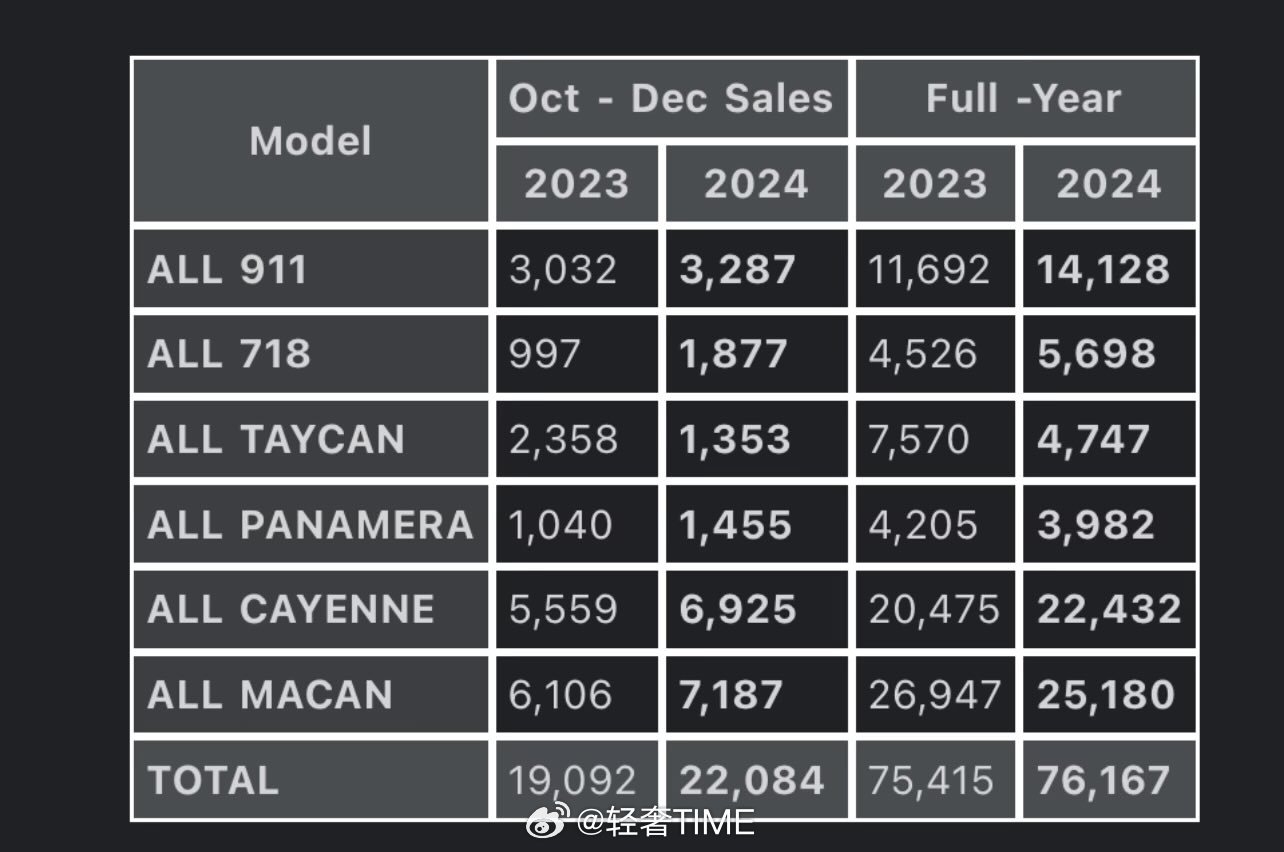Viewport: 1284px width, 852px height.
Task: Select the ALL CAYENNE row label
Action: click(x=311, y=609)
